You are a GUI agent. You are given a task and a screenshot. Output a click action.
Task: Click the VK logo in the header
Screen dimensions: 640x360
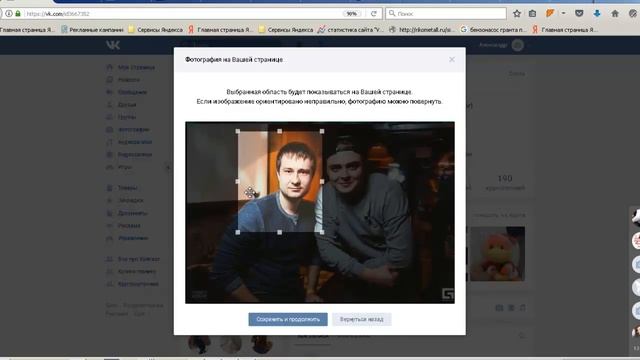click(x=113, y=45)
